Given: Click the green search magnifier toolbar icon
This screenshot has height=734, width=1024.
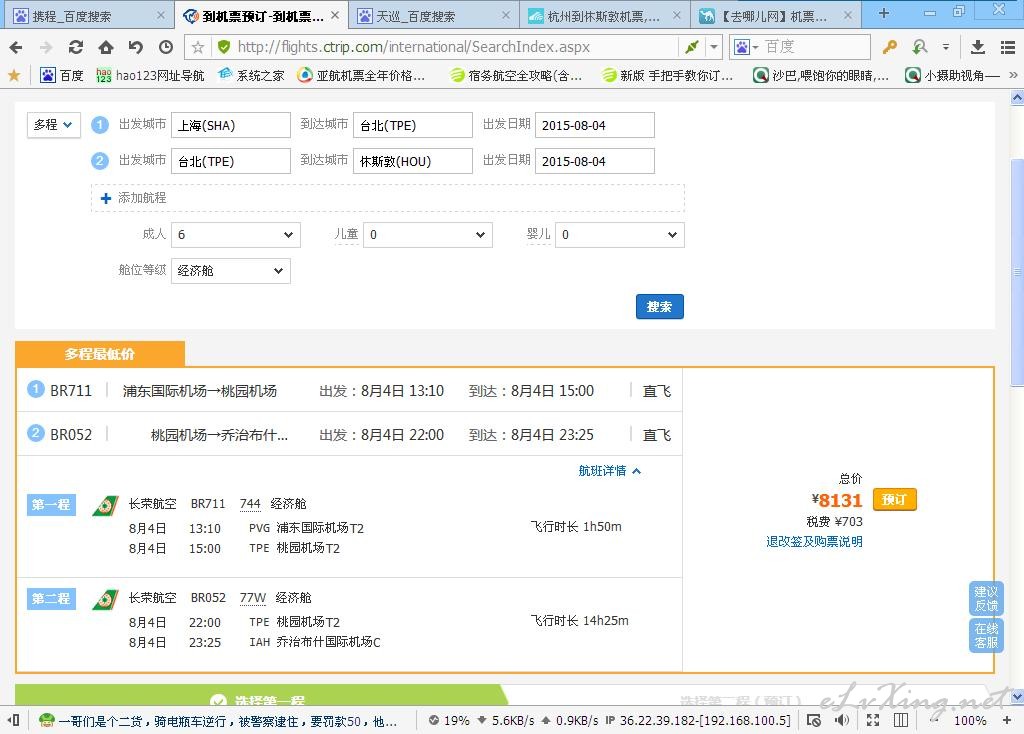Looking at the screenshot, I should pos(920,47).
